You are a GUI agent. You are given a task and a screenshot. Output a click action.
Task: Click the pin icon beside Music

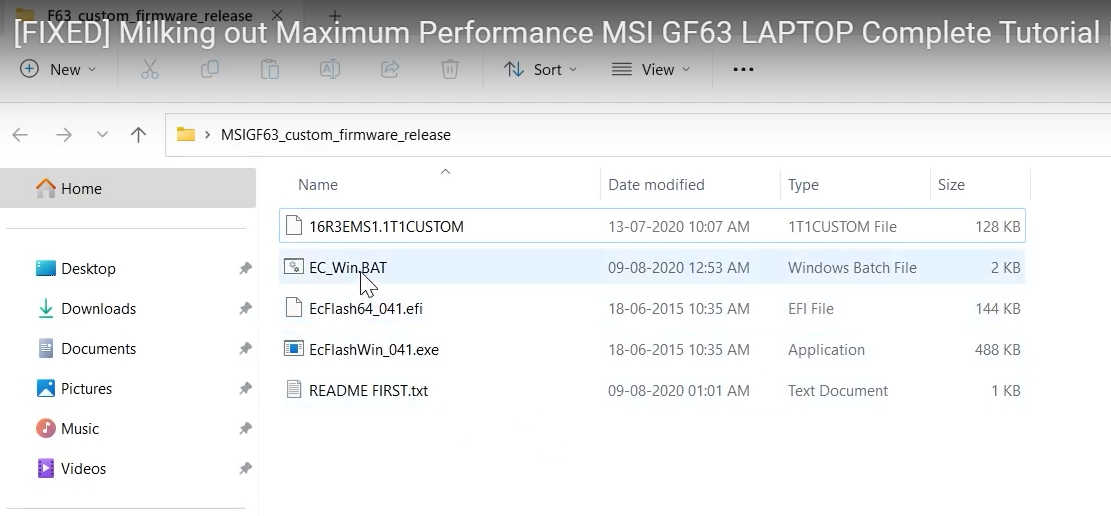tap(245, 429)
